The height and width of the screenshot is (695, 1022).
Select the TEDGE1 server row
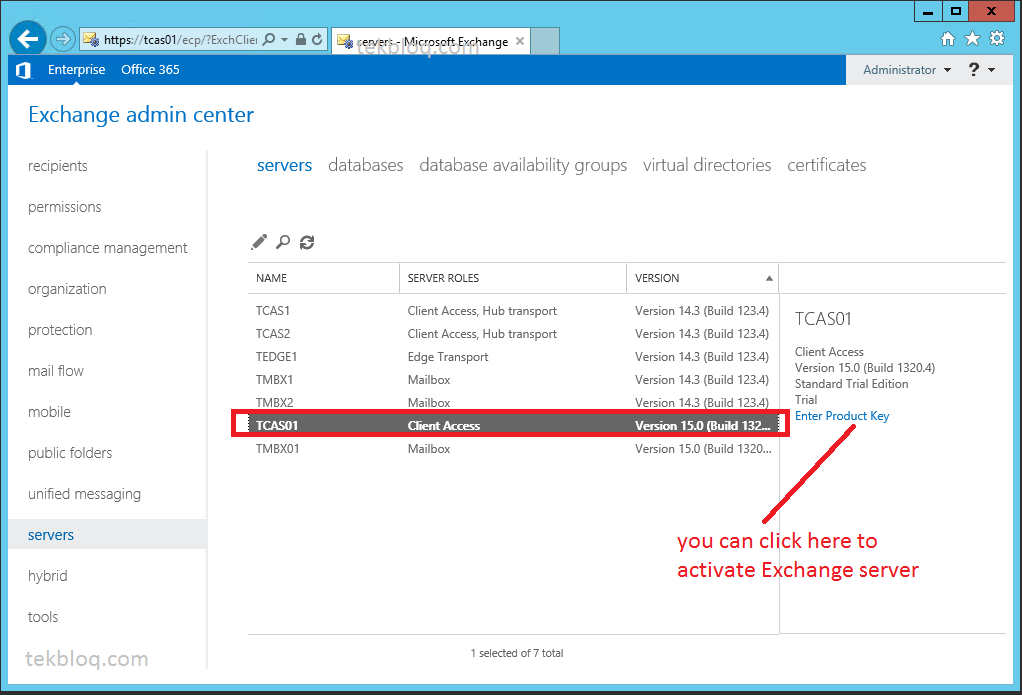point(513,357)
